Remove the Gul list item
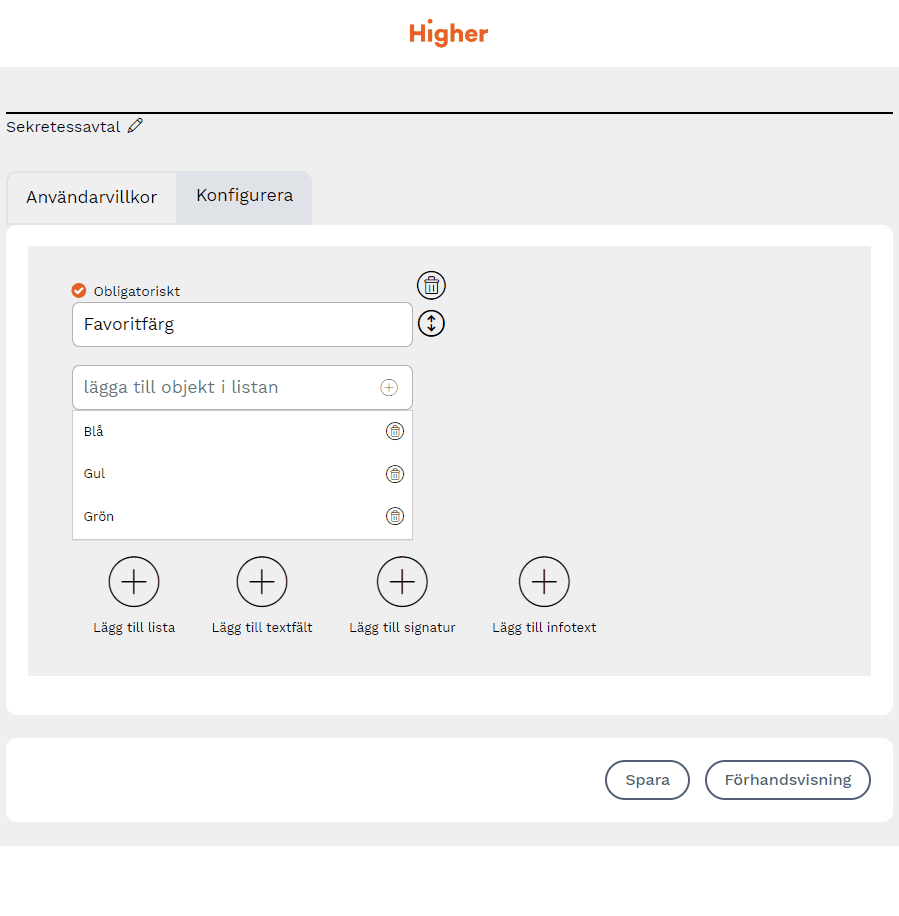 click(395, 474)
